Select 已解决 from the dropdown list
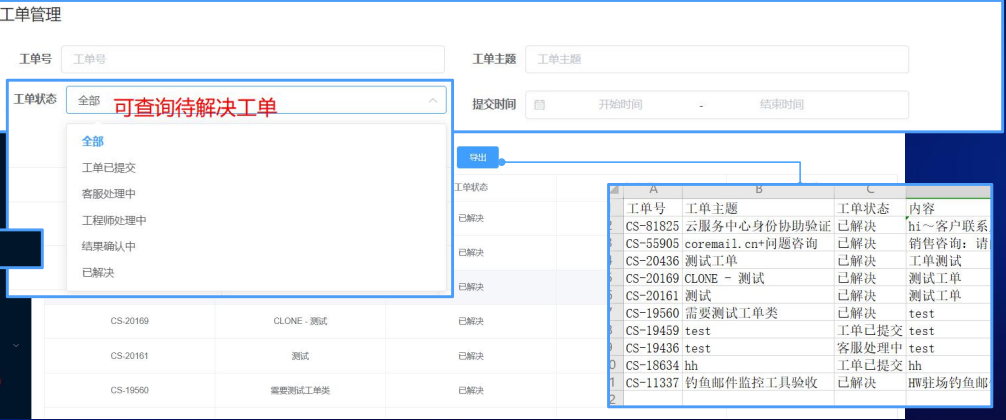1006x420 pixels. pos(98,272)
